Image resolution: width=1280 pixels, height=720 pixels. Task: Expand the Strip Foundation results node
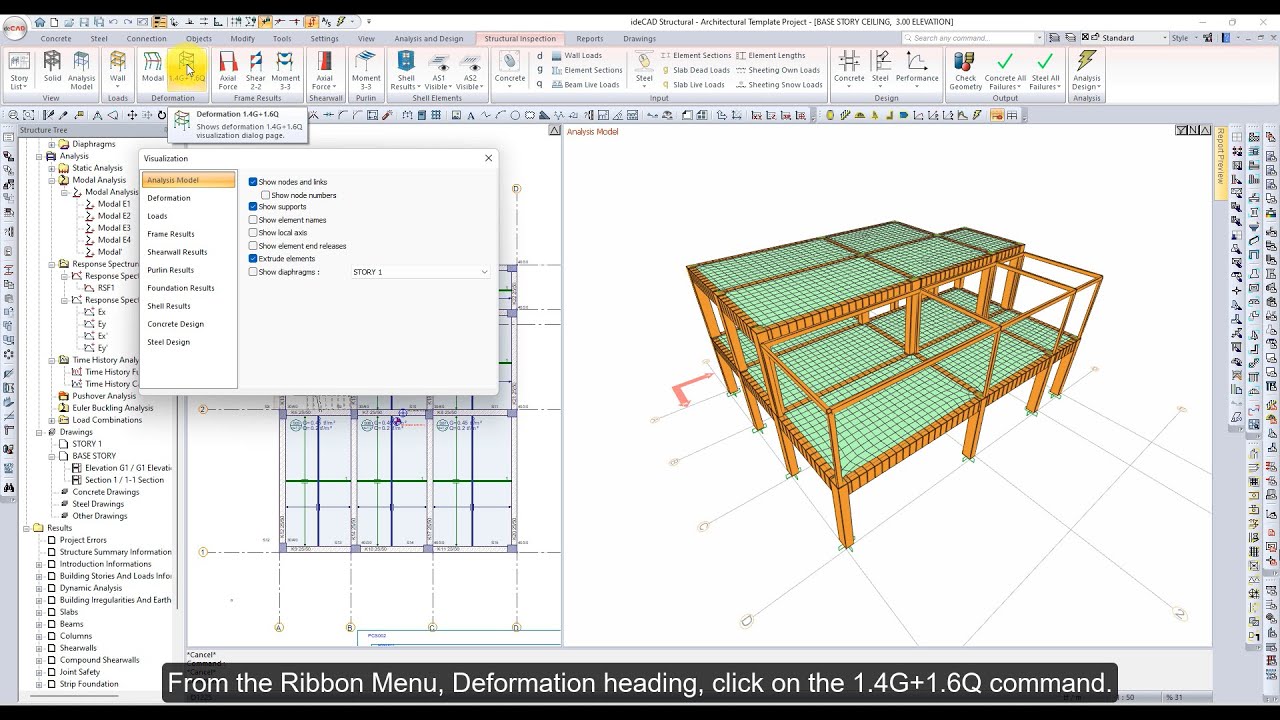click(x=39, y=684)
